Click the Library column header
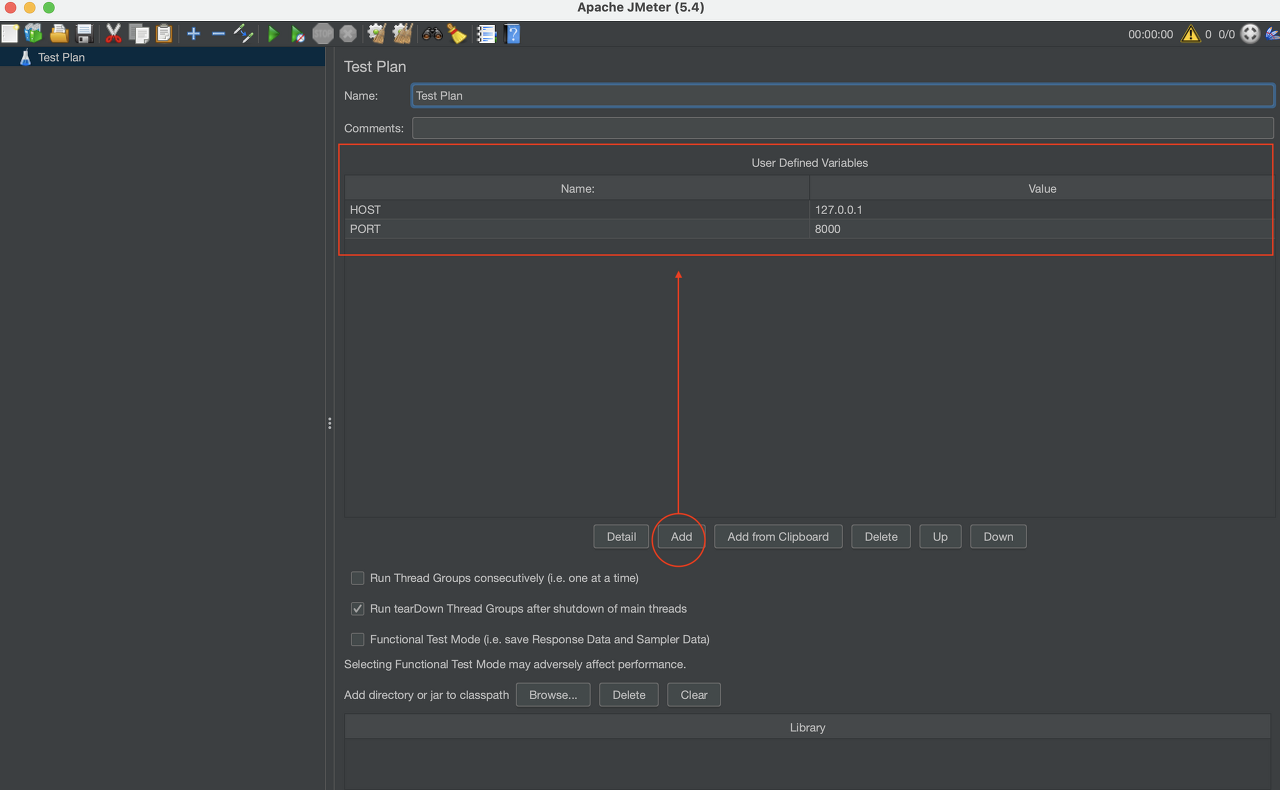Viewport: 1280px width, 790px height. click(x=807, y=727)
